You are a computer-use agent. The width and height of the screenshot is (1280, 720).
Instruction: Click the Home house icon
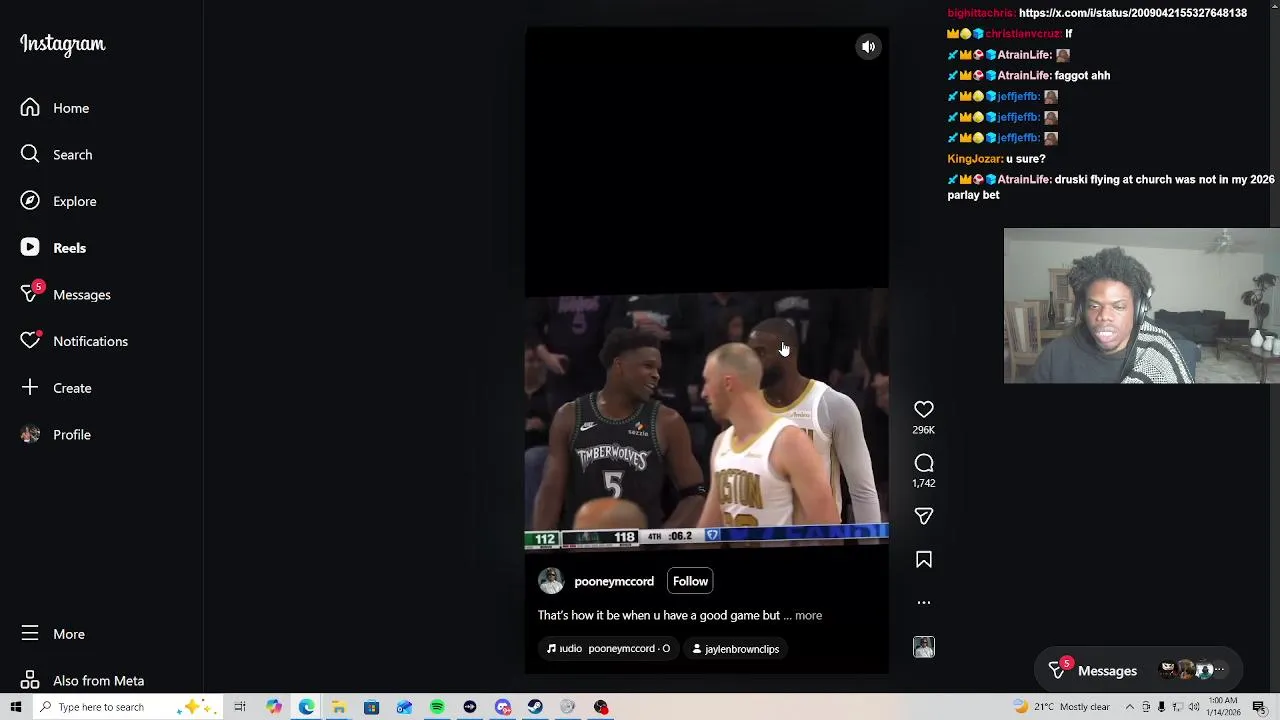30,108
